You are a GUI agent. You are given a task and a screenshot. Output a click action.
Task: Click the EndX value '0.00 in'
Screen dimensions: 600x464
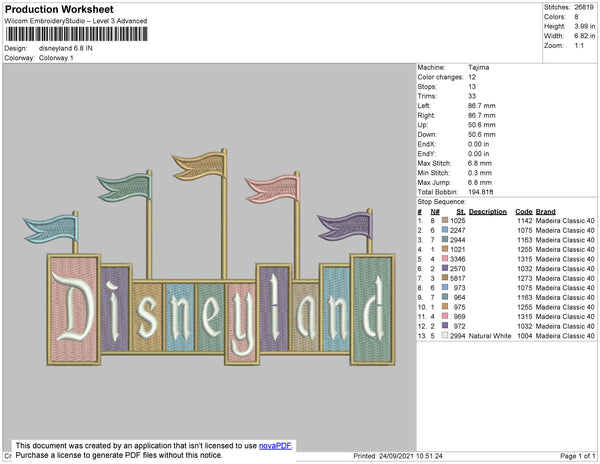(478, 144)
